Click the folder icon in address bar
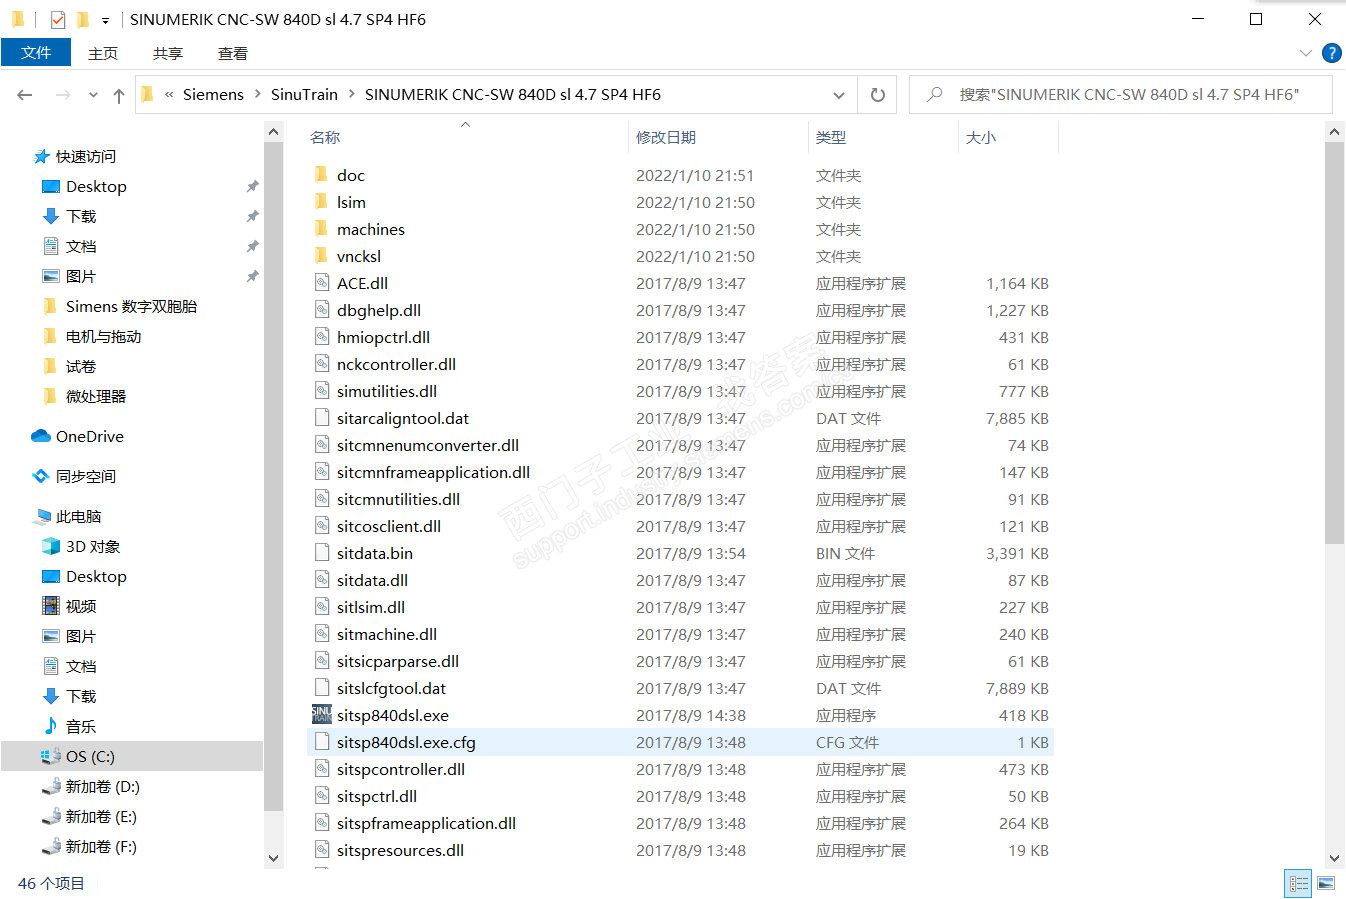1346x899 pixels. click(x=148, y=94)
